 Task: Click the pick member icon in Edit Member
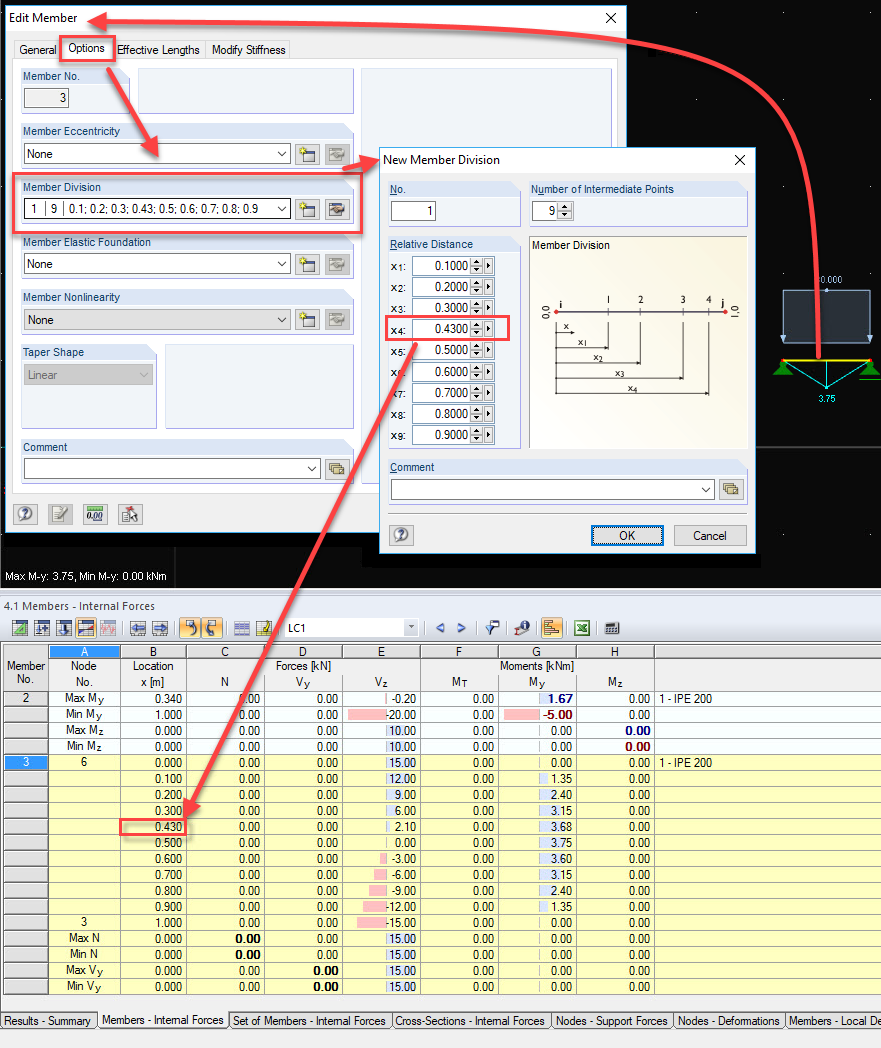point(130,514)
